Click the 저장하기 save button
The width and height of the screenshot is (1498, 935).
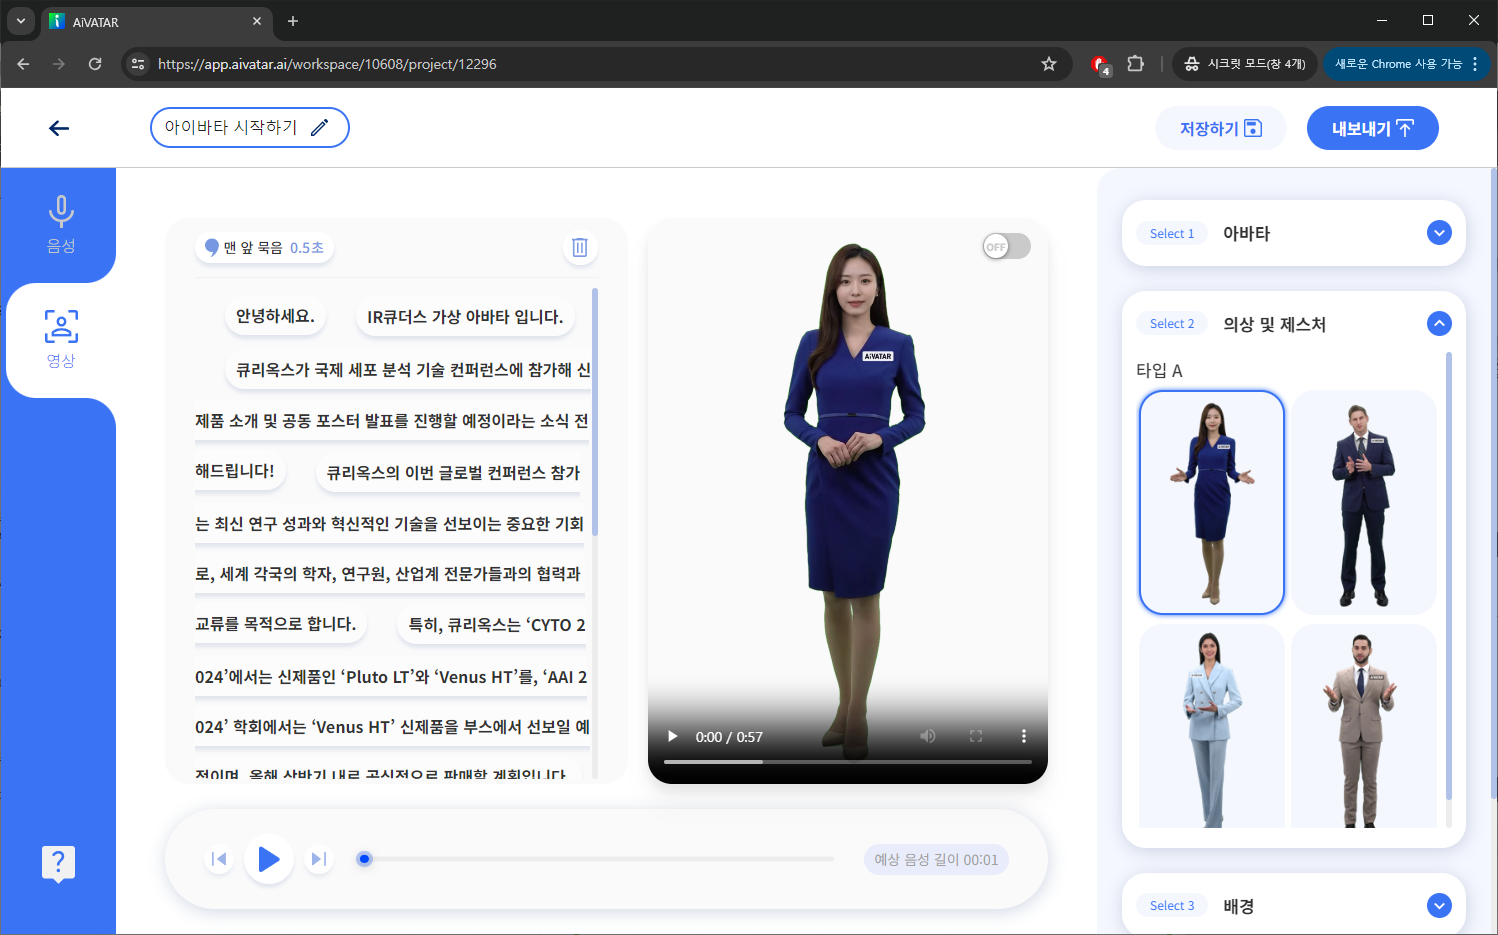1220,128
